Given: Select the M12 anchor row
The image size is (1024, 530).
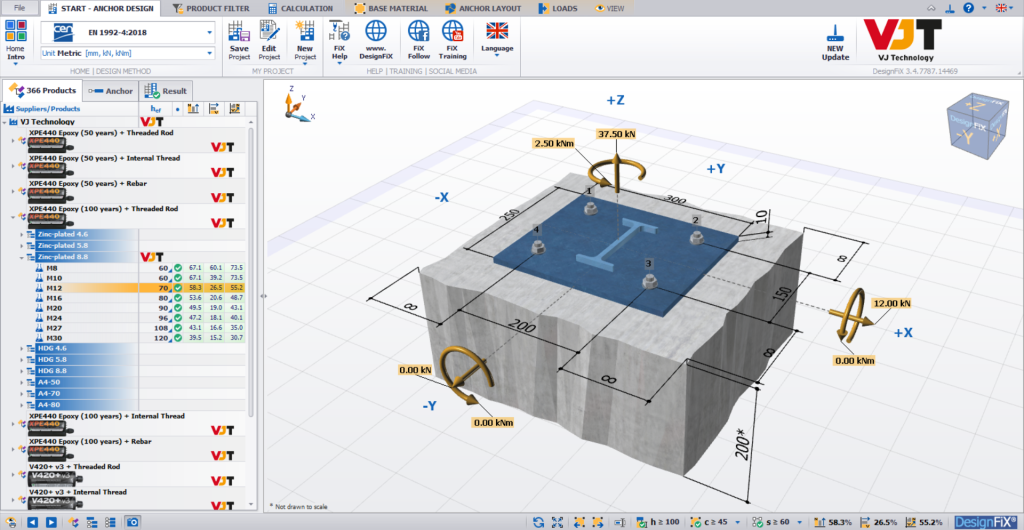Looking at the screenshot, I should (124, 287).
